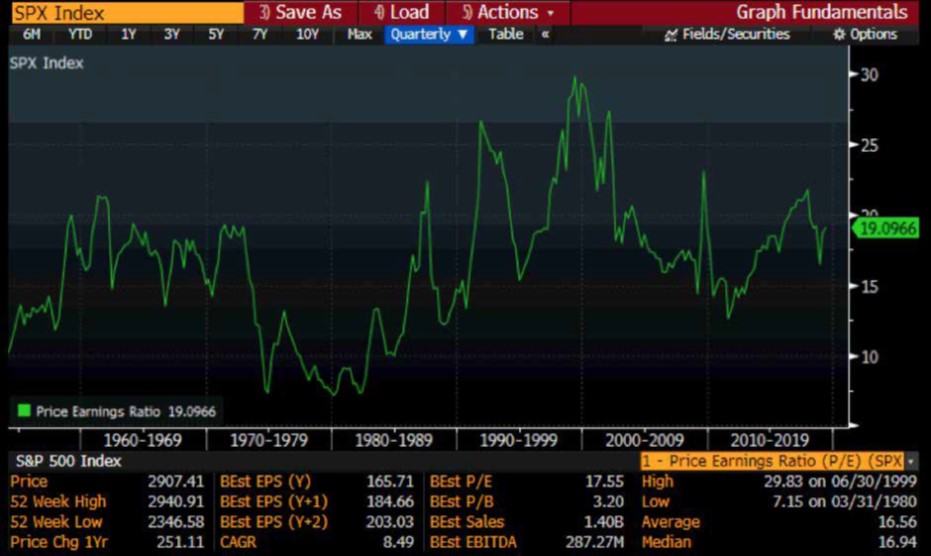Image resolution: width=931 pixels, height=556 pixels.
Task: Open the Options gear icon
Action: [x=839, y=35]
